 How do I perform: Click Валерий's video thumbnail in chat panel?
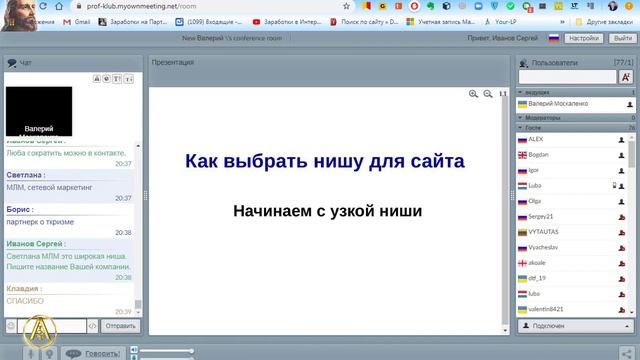(39, 111)
